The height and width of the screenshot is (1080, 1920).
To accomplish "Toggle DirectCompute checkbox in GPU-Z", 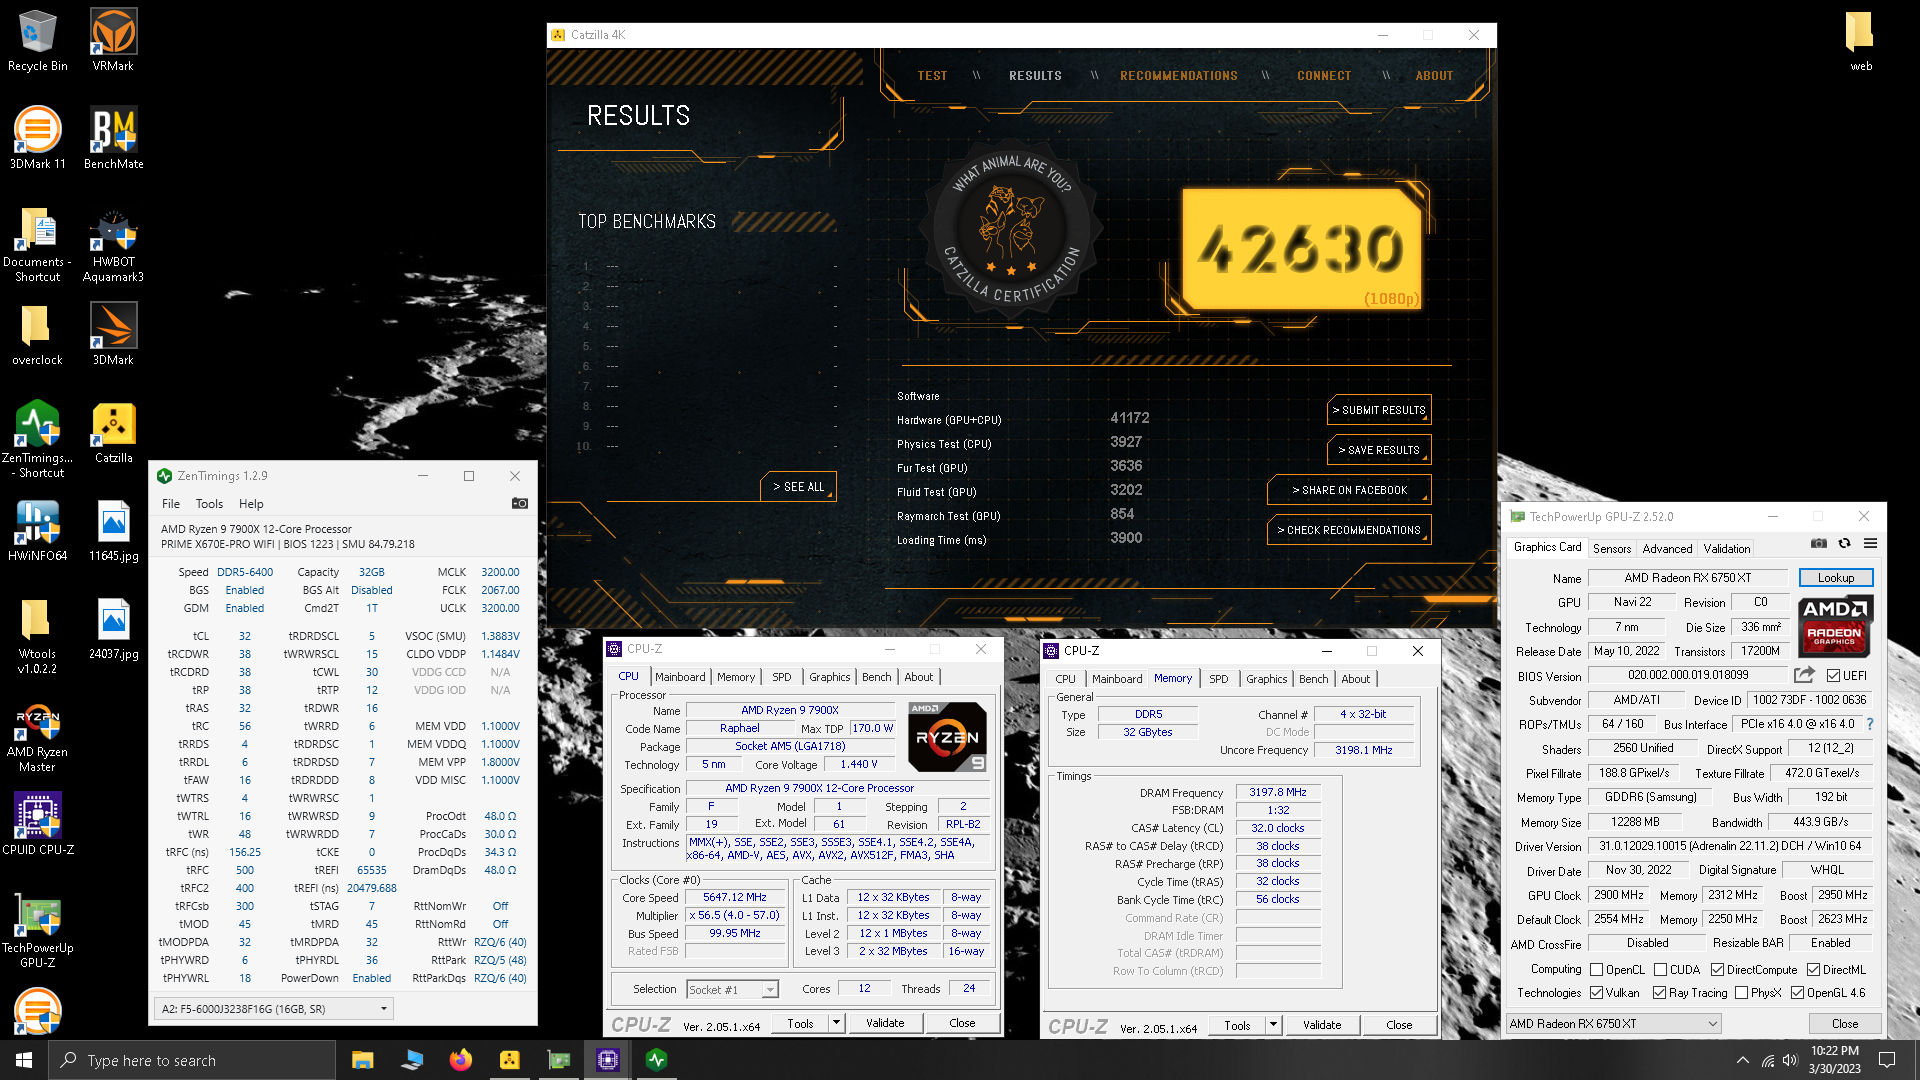I will click(x=1717, y=970).
